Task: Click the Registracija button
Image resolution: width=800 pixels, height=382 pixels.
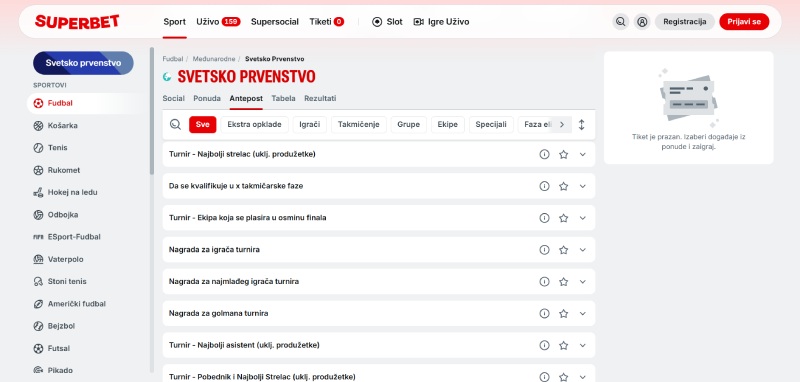Action: [685, 22]
